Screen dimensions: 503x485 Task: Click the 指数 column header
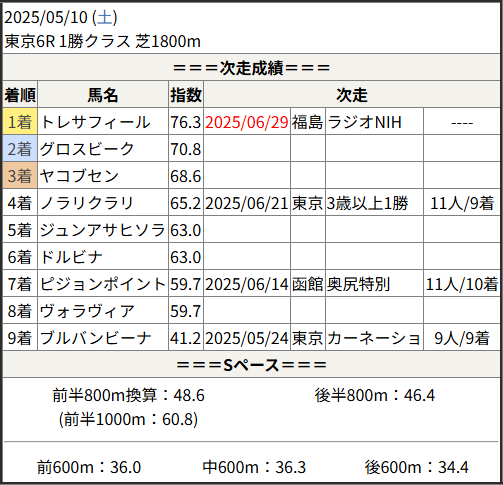point(186,95)
